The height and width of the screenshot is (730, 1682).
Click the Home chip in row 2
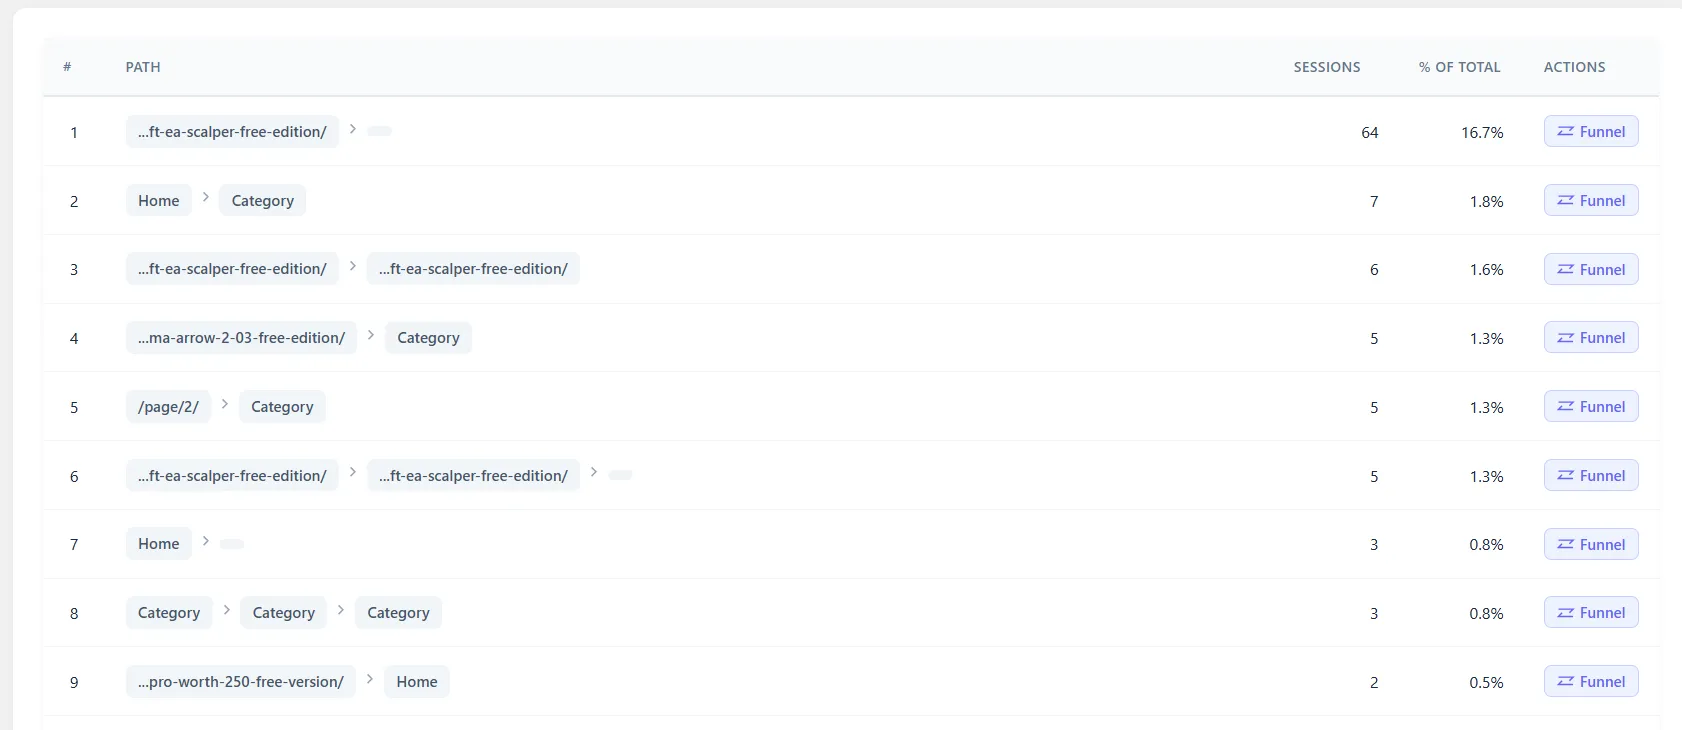click(159, 200)
